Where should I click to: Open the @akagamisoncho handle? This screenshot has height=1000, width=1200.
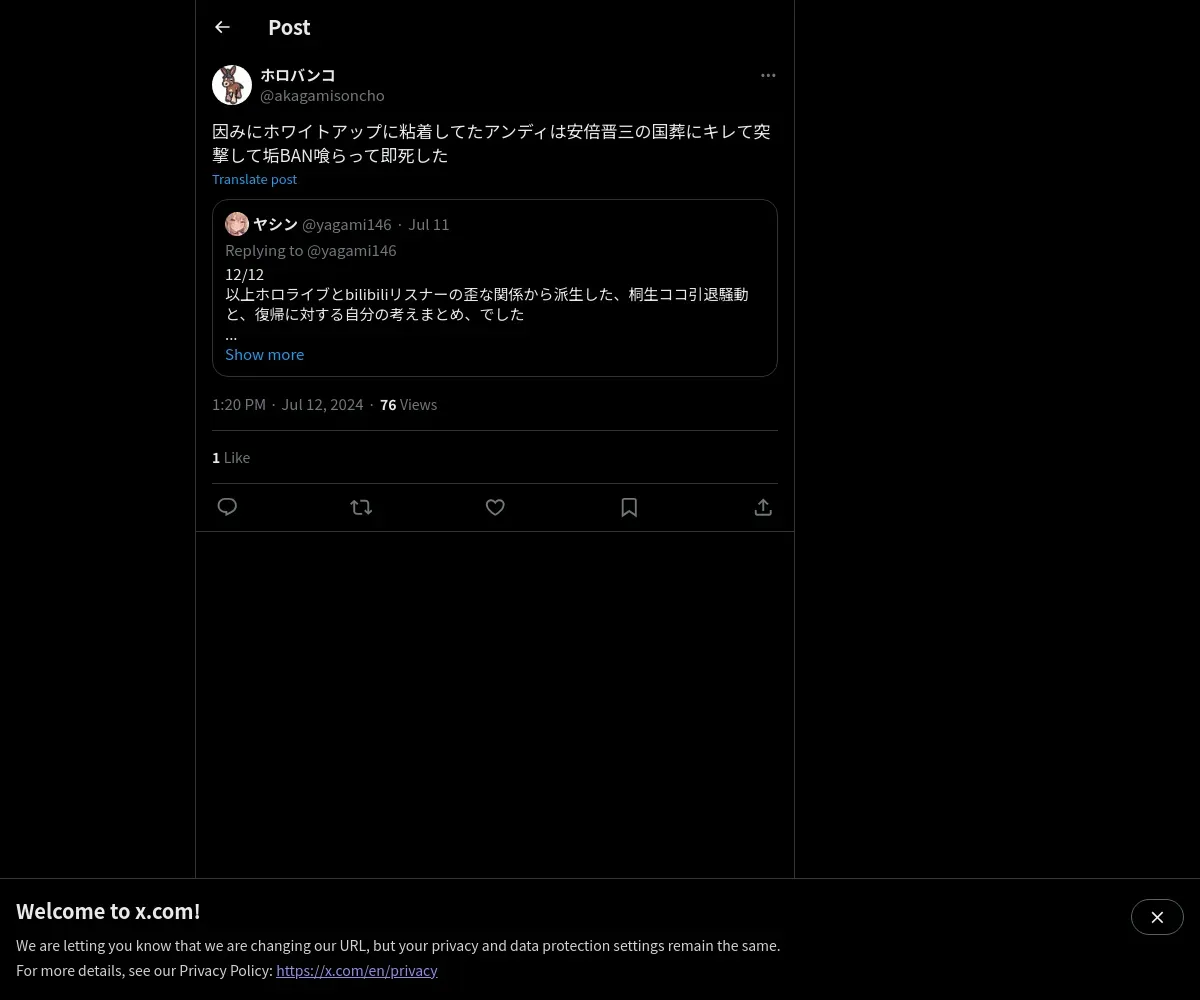[322, 95]
